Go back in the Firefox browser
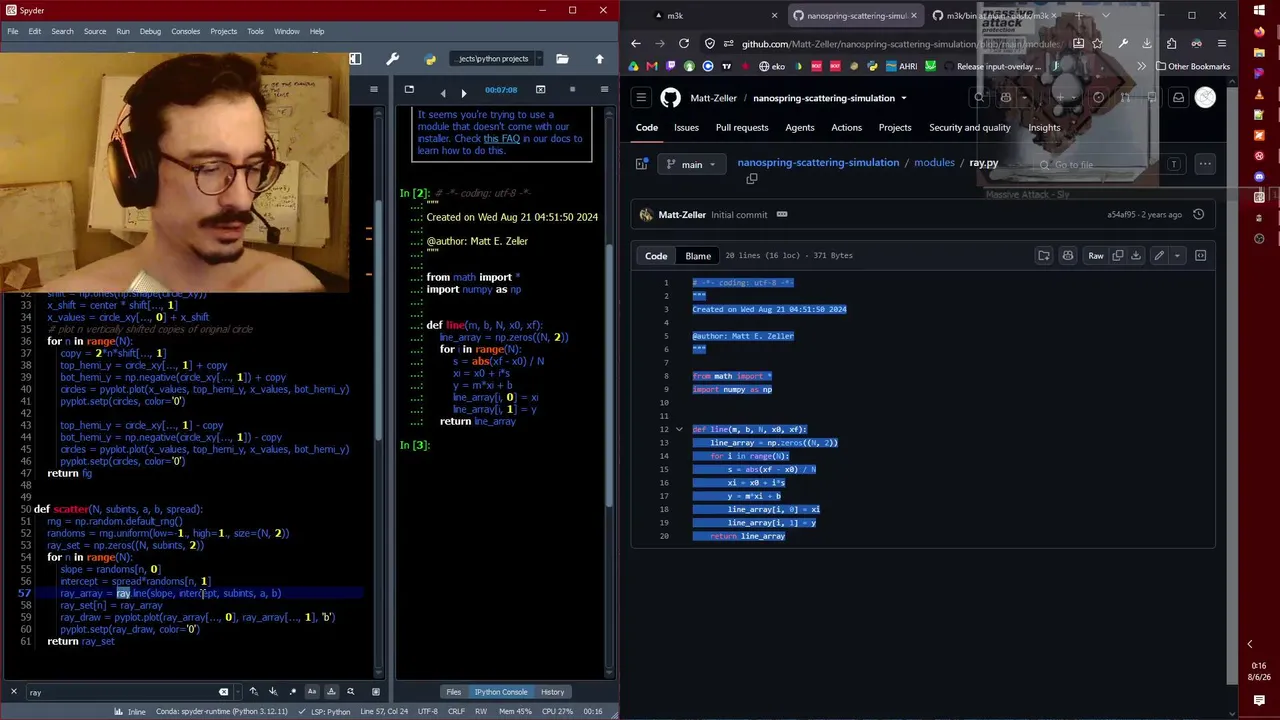The image size is (1280, 720). click(636, 44)
